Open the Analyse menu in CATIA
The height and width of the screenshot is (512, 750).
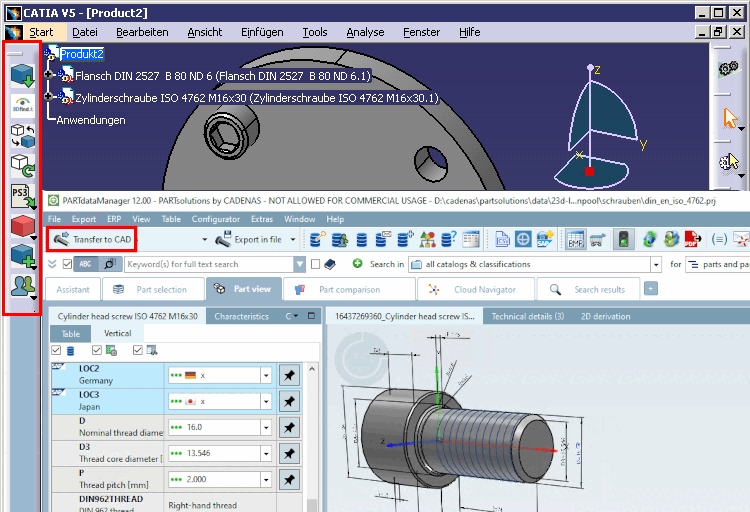(x=365, y=32)
